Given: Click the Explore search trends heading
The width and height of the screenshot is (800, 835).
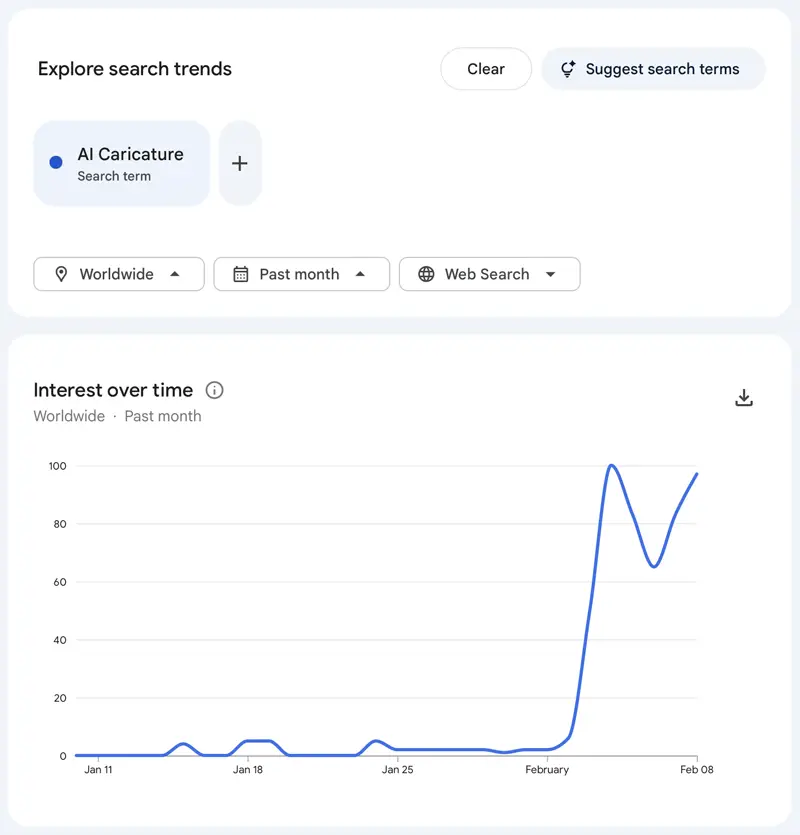Looking at the screenshot, I should pos(134,69).
